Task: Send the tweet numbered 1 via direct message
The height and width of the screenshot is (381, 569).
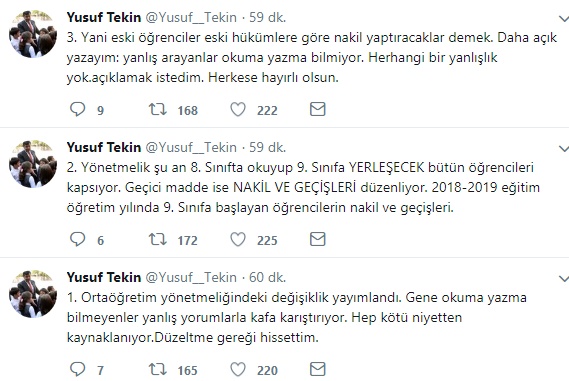Action: [x=318, y=369]
